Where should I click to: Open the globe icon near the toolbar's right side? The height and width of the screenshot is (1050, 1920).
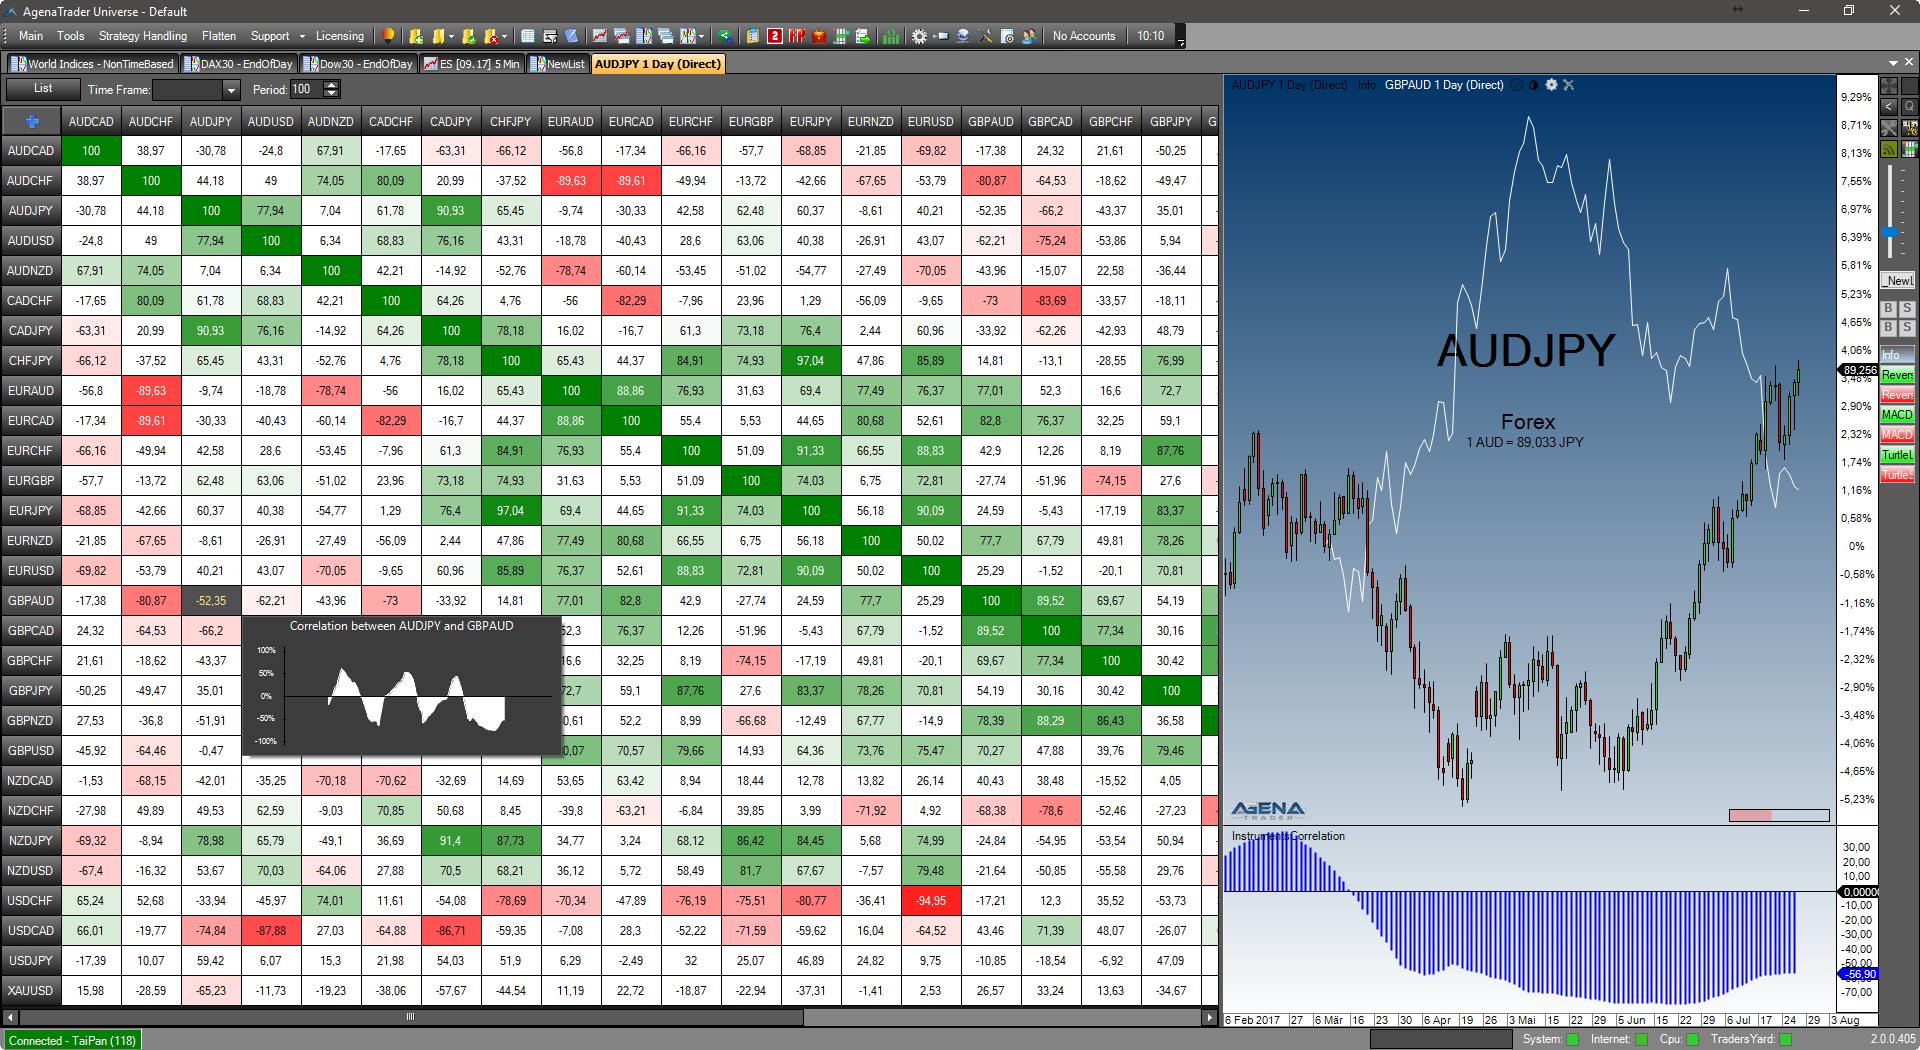tap(961, 36)
